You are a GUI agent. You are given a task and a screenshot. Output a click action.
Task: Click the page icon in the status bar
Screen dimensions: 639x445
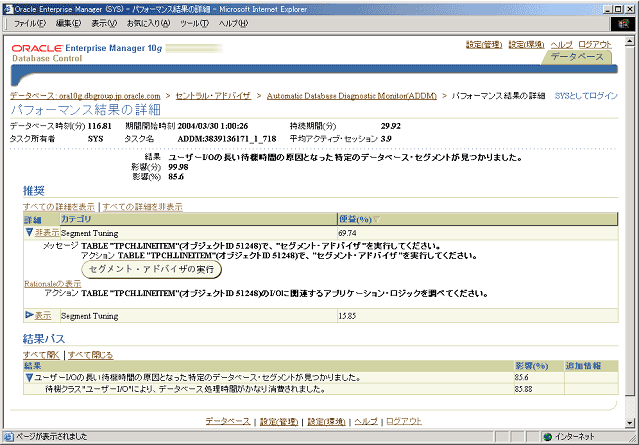click(x=8, y=437)
